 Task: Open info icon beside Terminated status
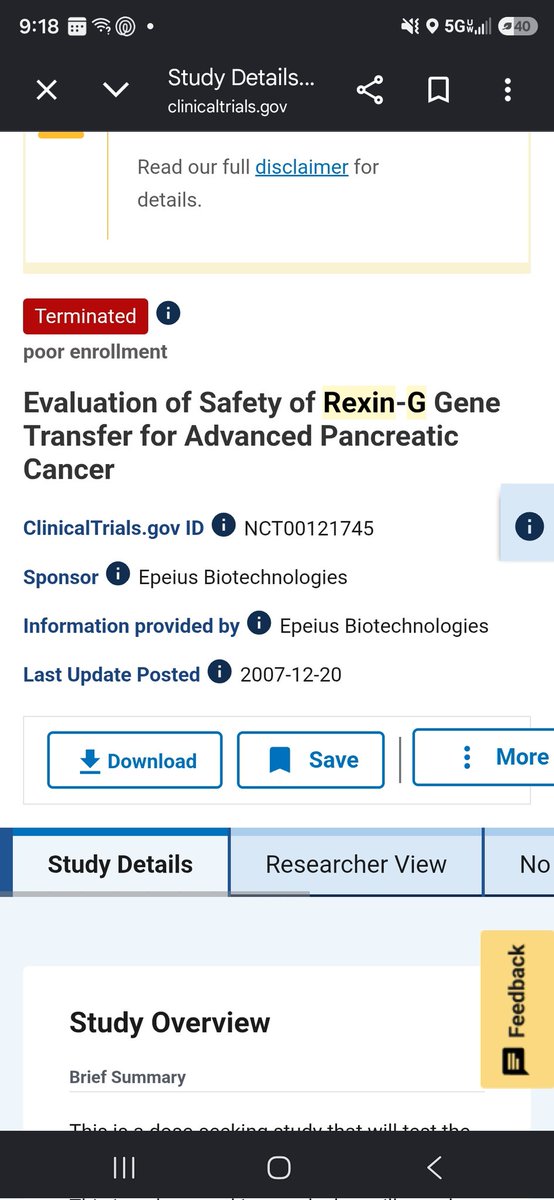click(169, 313)
